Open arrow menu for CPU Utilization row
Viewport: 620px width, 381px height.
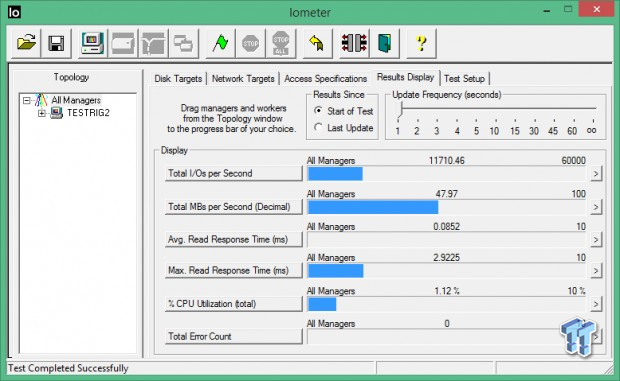pyautogui.click(x=596, y=304)
